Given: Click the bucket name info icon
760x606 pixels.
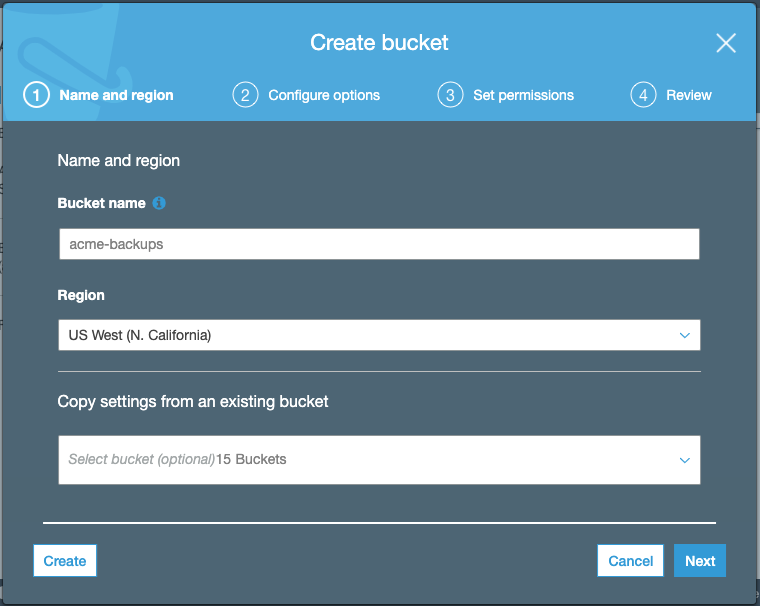Looking at the screenshot, I should pyautogui.click(x=159, y=203).
